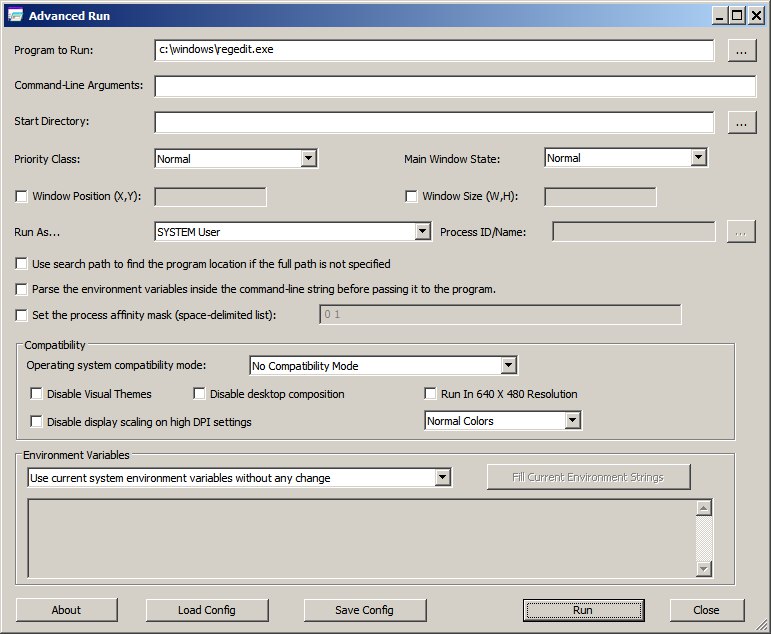Click the Advanced Run title bar app icon

(15, 15)
